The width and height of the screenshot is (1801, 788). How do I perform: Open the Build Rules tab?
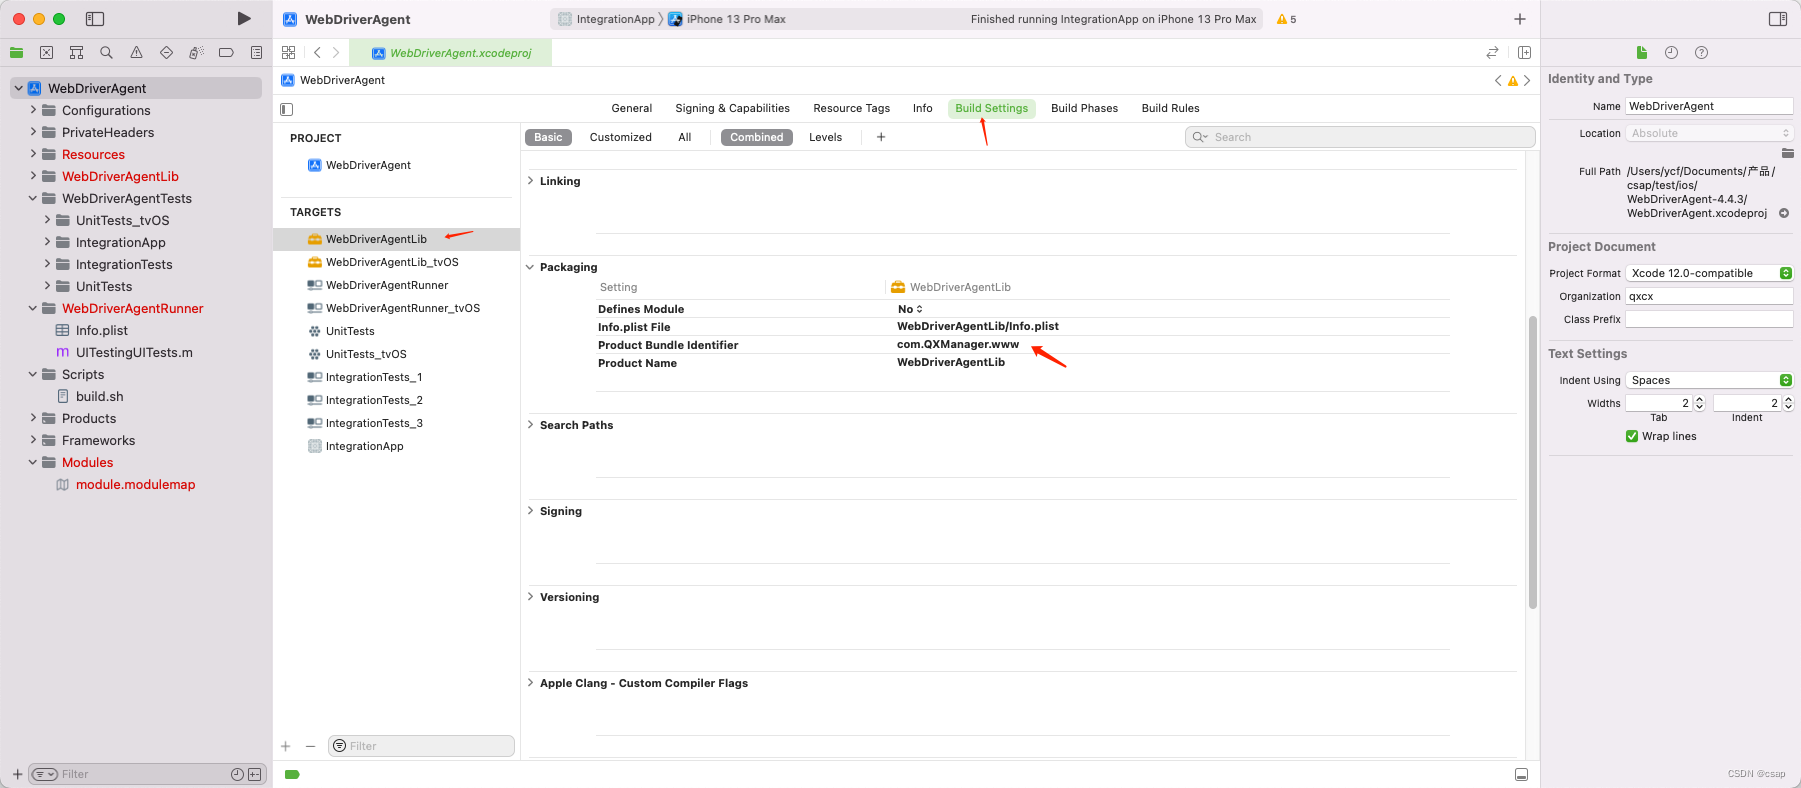[1171, 108]
